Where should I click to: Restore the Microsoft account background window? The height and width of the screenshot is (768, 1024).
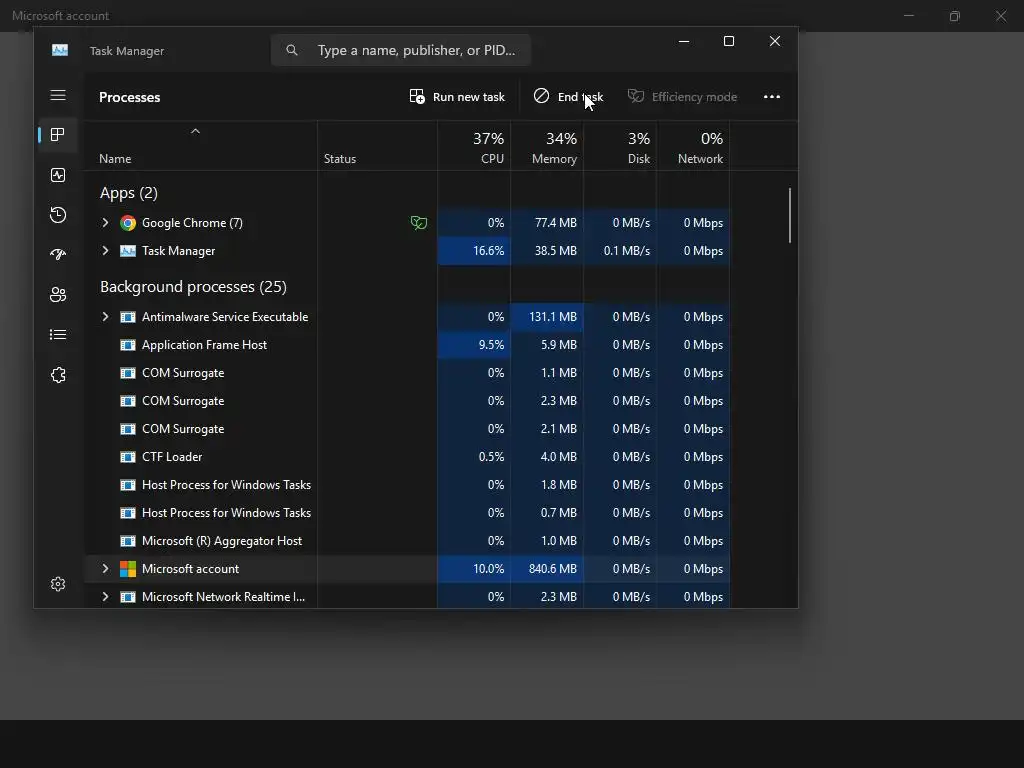[955, 16]
